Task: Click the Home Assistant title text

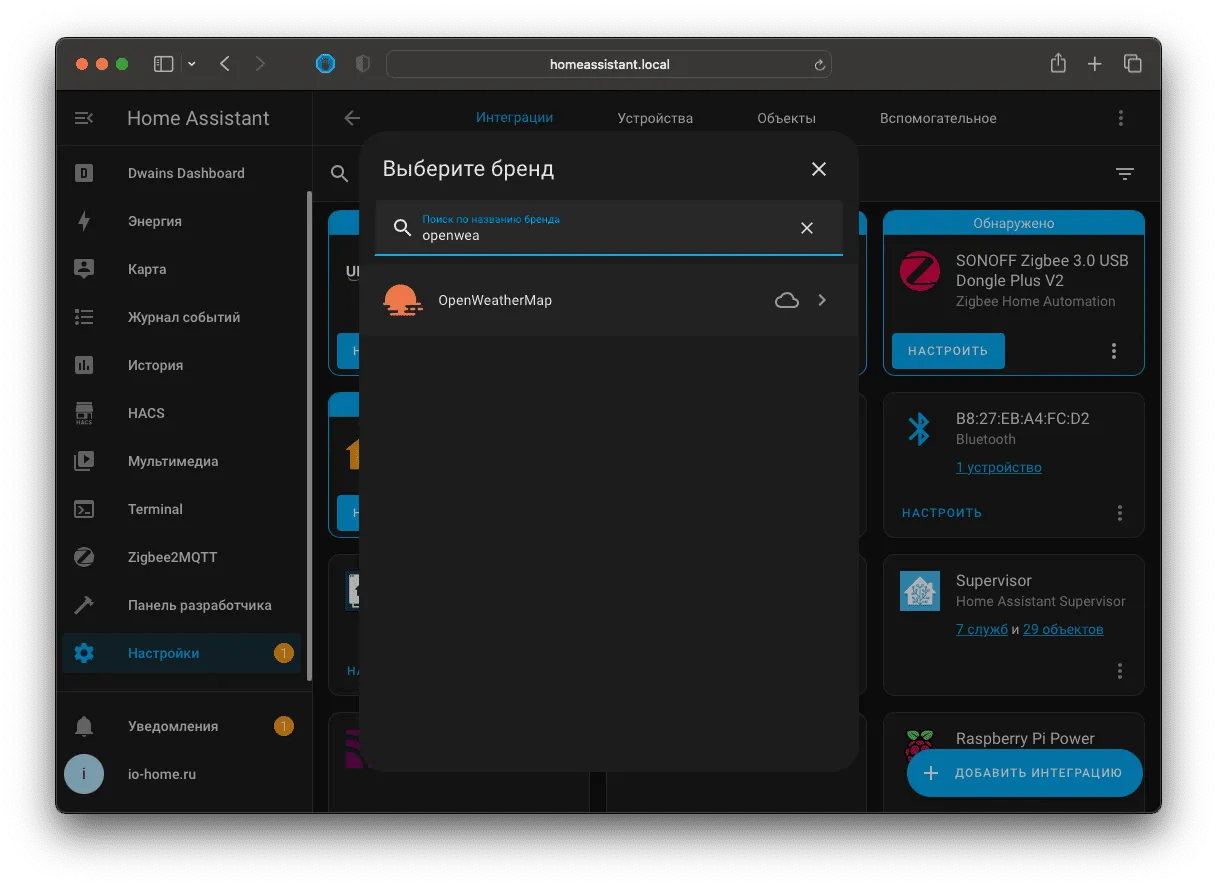Action: tap(198, 118)
